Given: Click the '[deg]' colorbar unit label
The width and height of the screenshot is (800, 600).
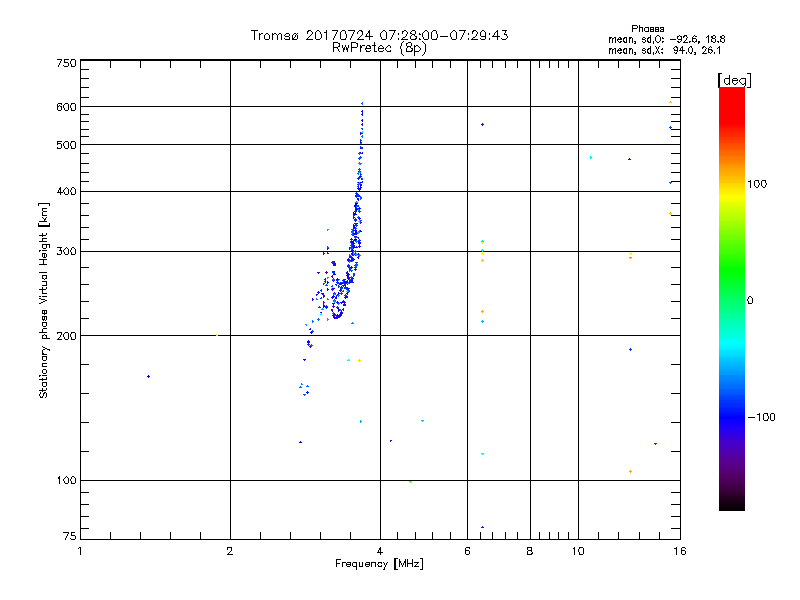Looking at the screenshot, I should pos(734,80).
